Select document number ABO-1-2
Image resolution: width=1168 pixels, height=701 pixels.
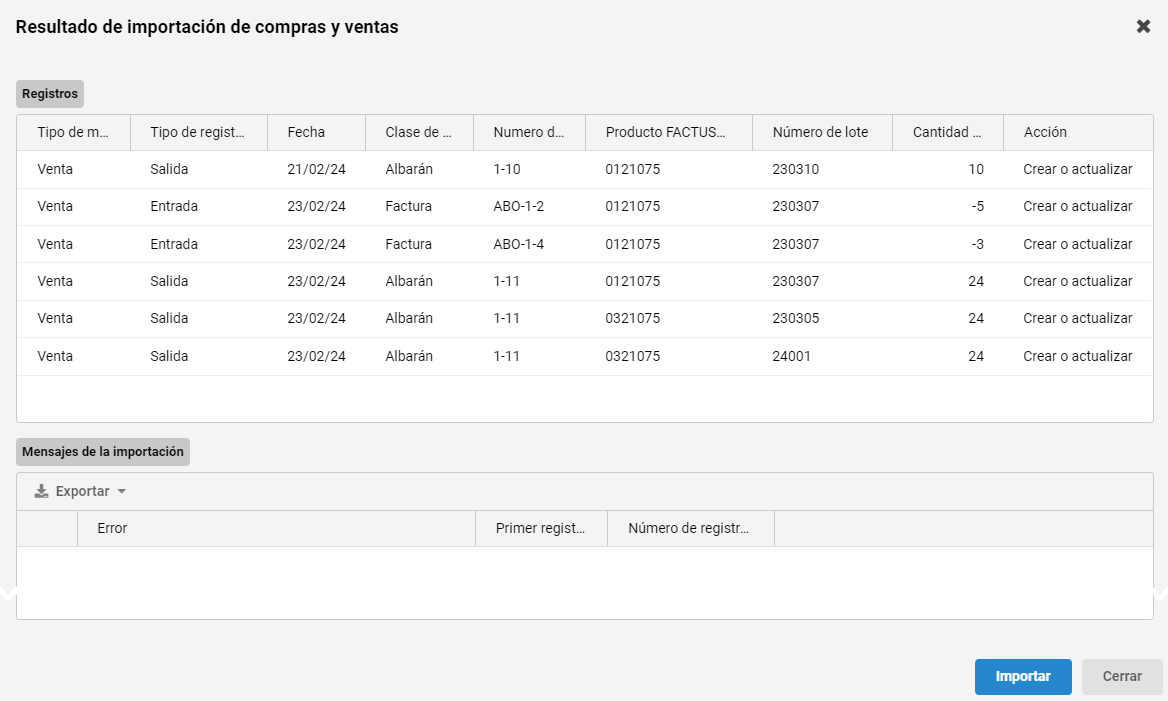coord(518,207)
